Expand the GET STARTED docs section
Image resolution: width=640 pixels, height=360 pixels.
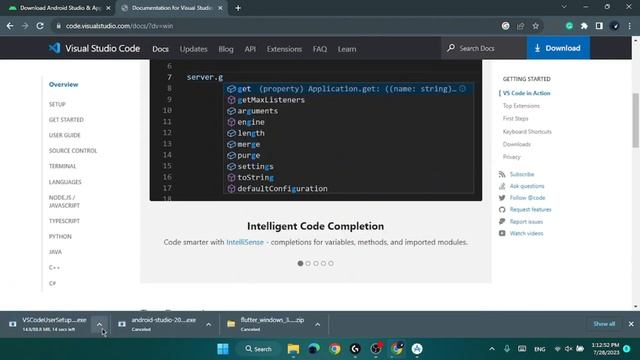66,120
